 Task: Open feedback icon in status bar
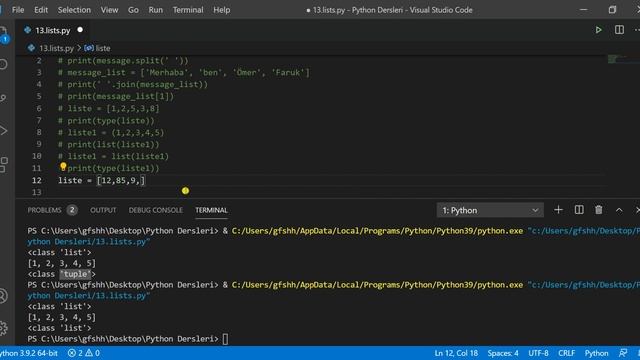tap(623, 353)
